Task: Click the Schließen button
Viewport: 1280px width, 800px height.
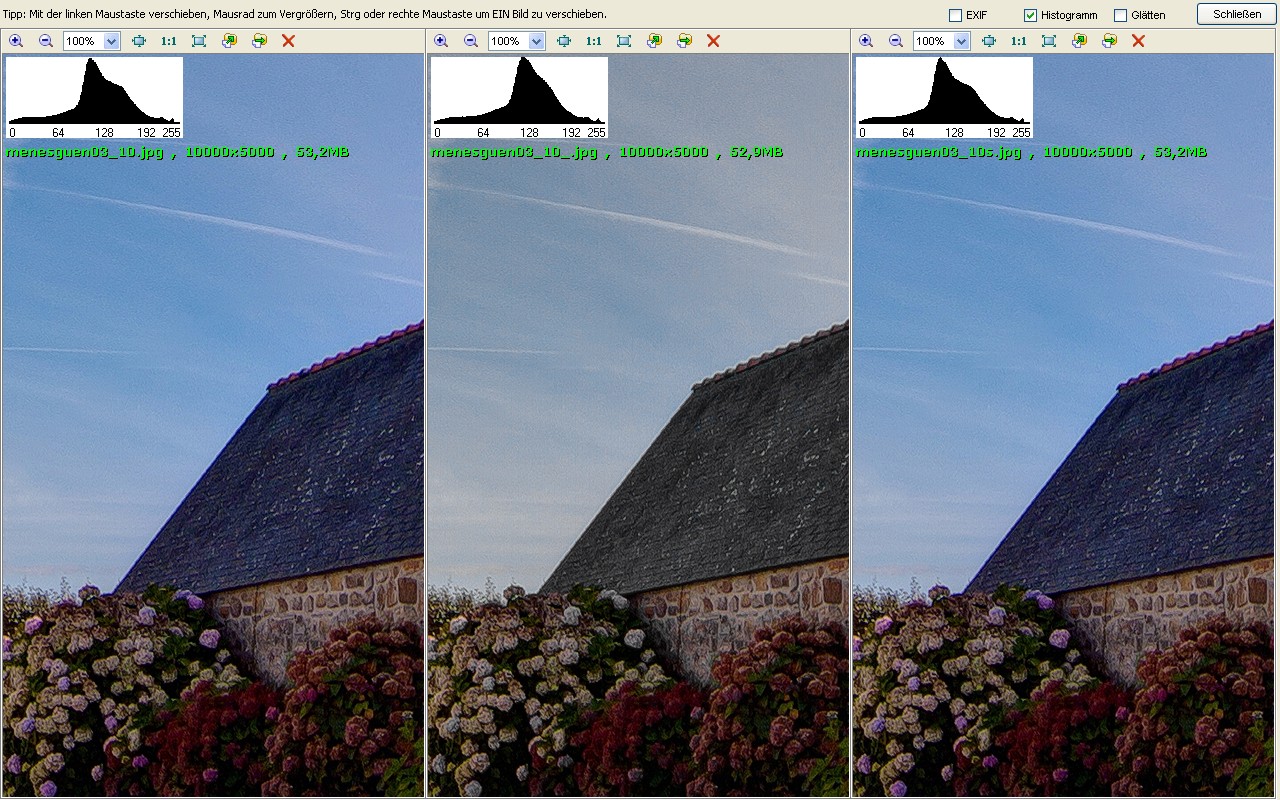Action: tap(1236, 14)
